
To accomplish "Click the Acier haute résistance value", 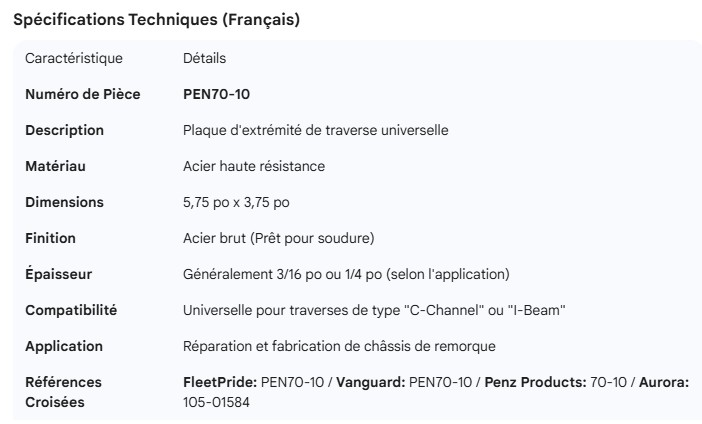I will [254, 166].
